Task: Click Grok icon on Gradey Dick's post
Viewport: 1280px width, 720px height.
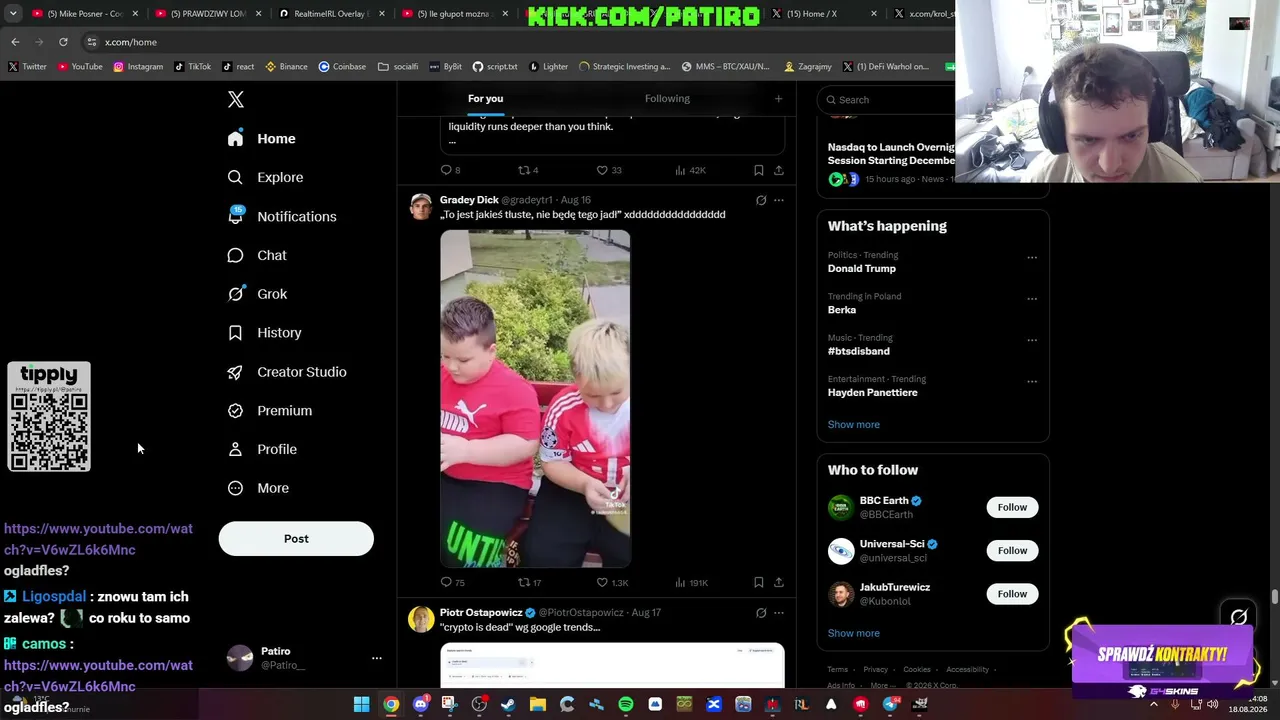Action: tap(761, 200)
